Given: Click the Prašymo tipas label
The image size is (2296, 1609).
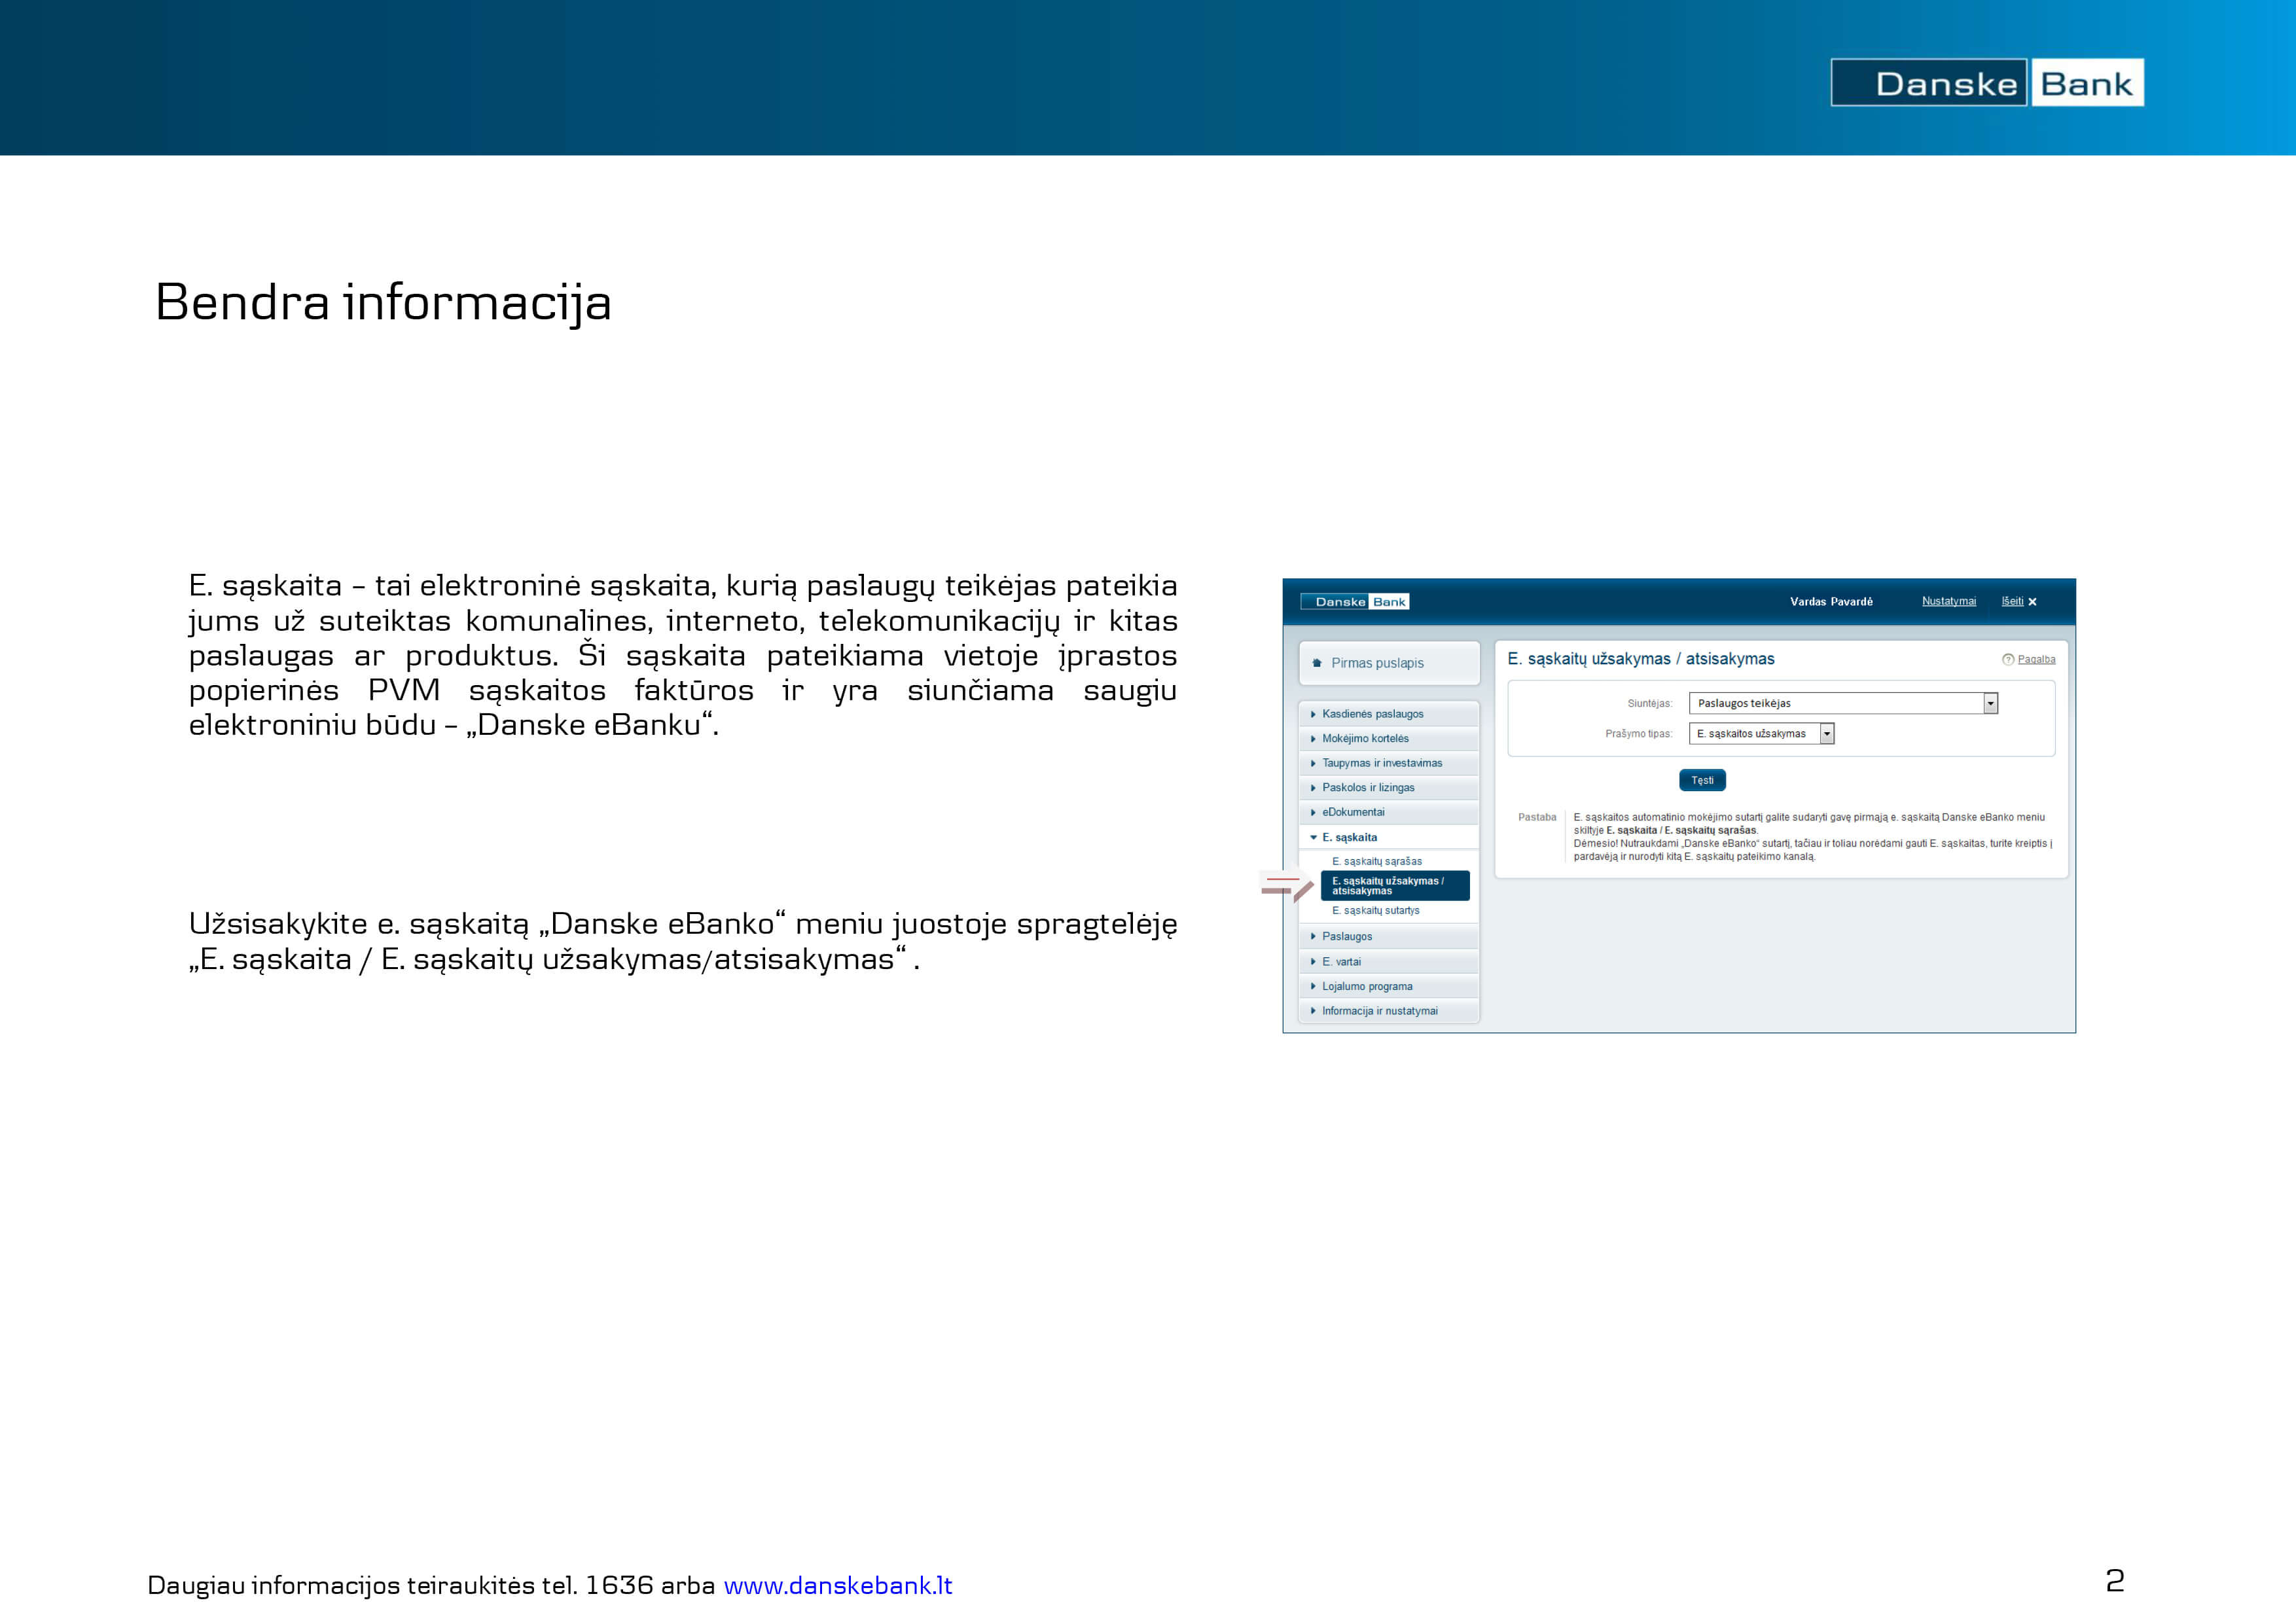Looking at the screenshot, I should coord(1638,733).
